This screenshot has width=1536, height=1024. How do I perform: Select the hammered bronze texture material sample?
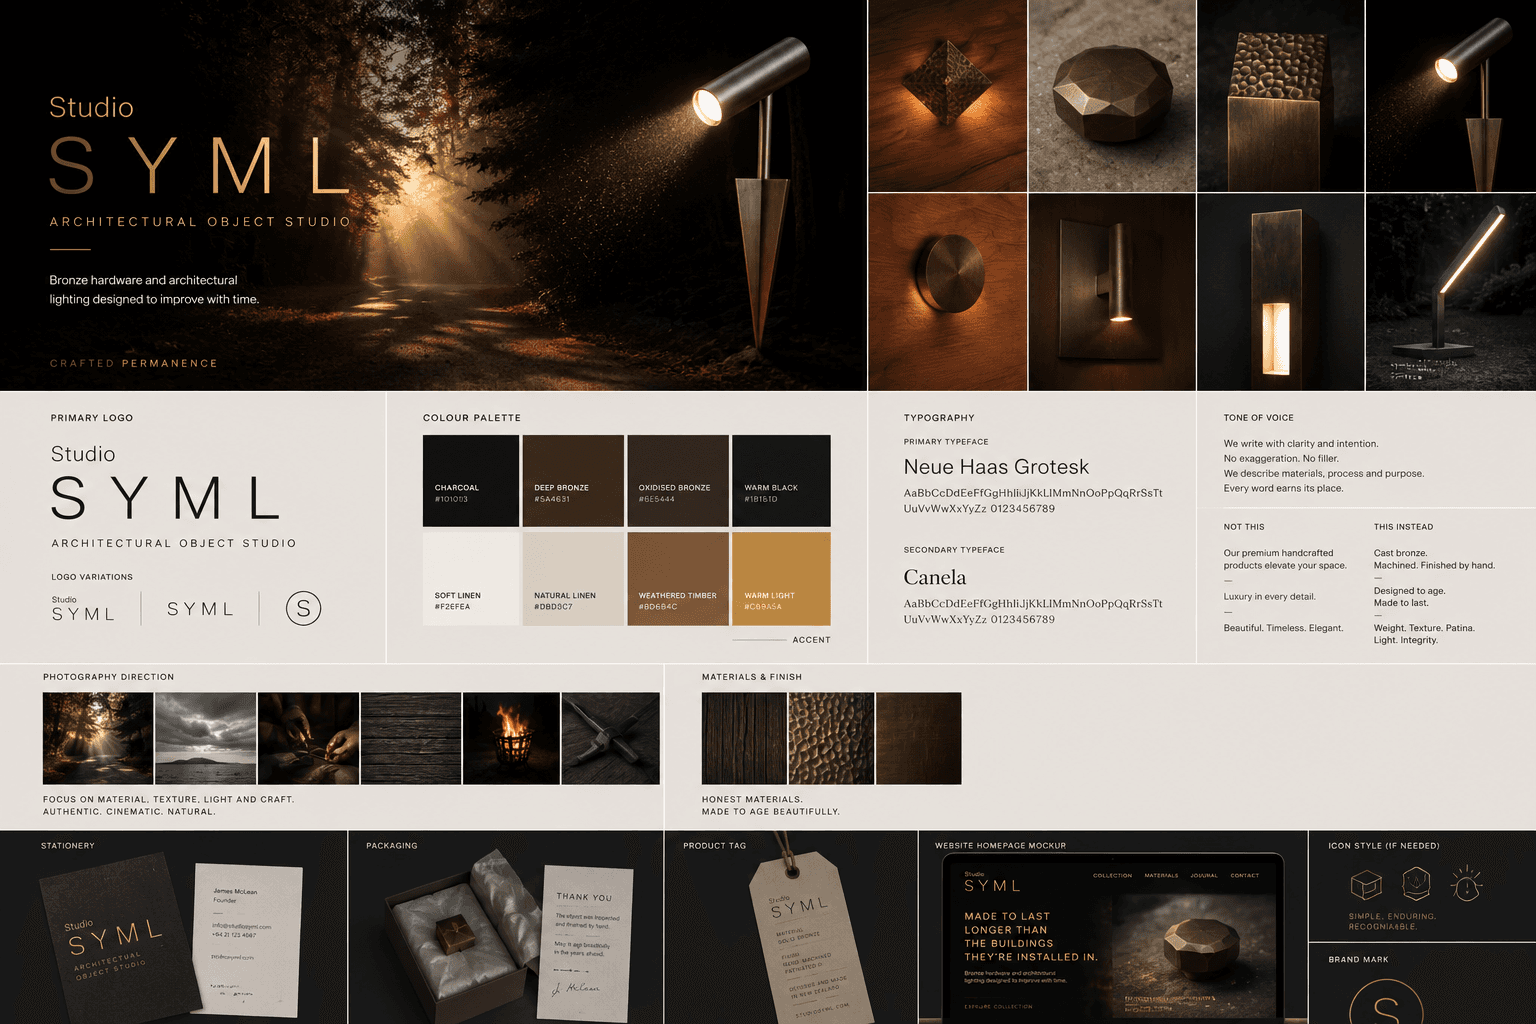tap(831, 738)
